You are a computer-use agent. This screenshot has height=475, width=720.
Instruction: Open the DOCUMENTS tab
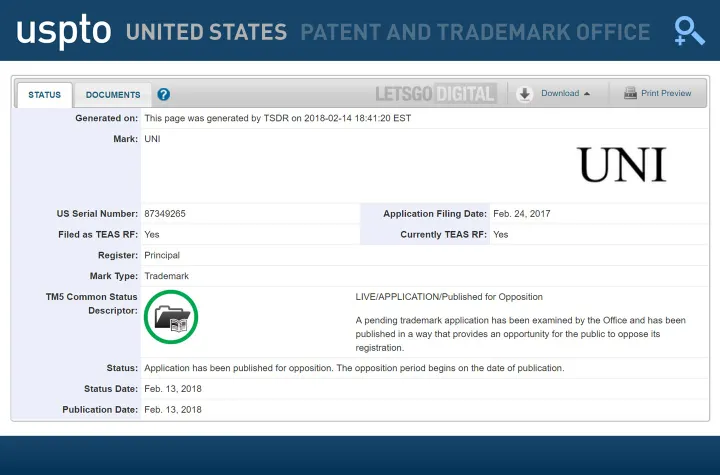click(x=113, y=95)
